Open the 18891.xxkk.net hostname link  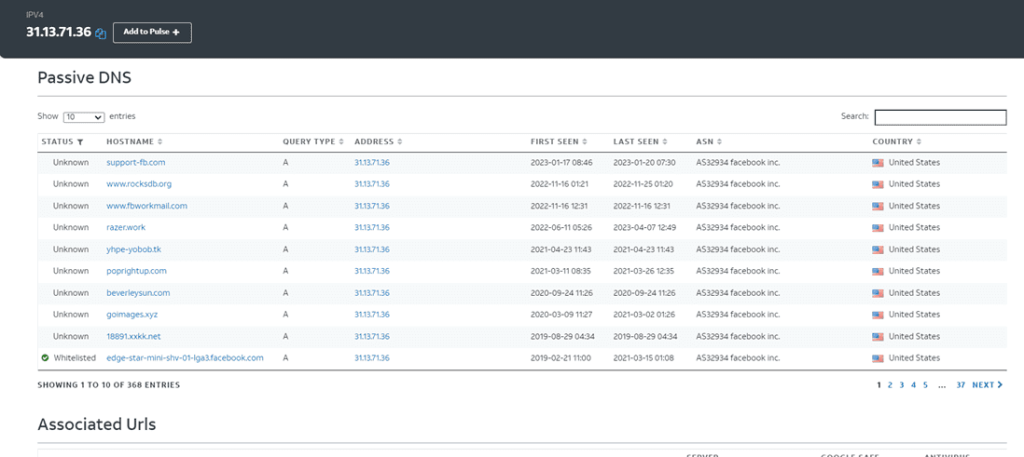[133, 336]
